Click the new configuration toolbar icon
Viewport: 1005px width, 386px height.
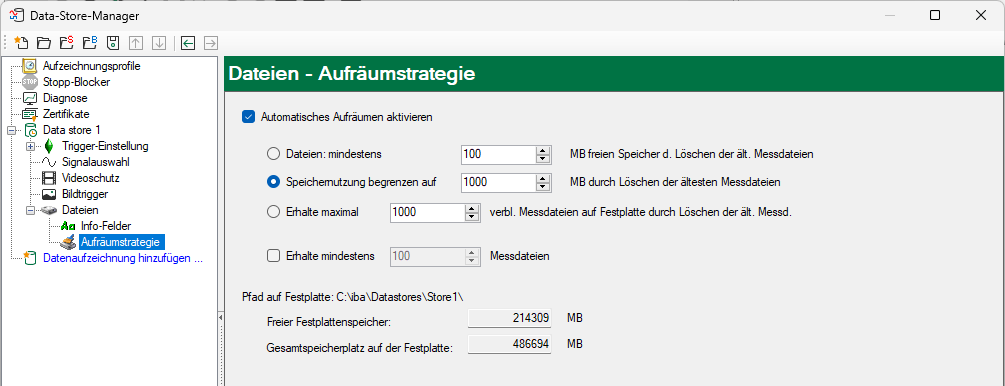point(21,43)
